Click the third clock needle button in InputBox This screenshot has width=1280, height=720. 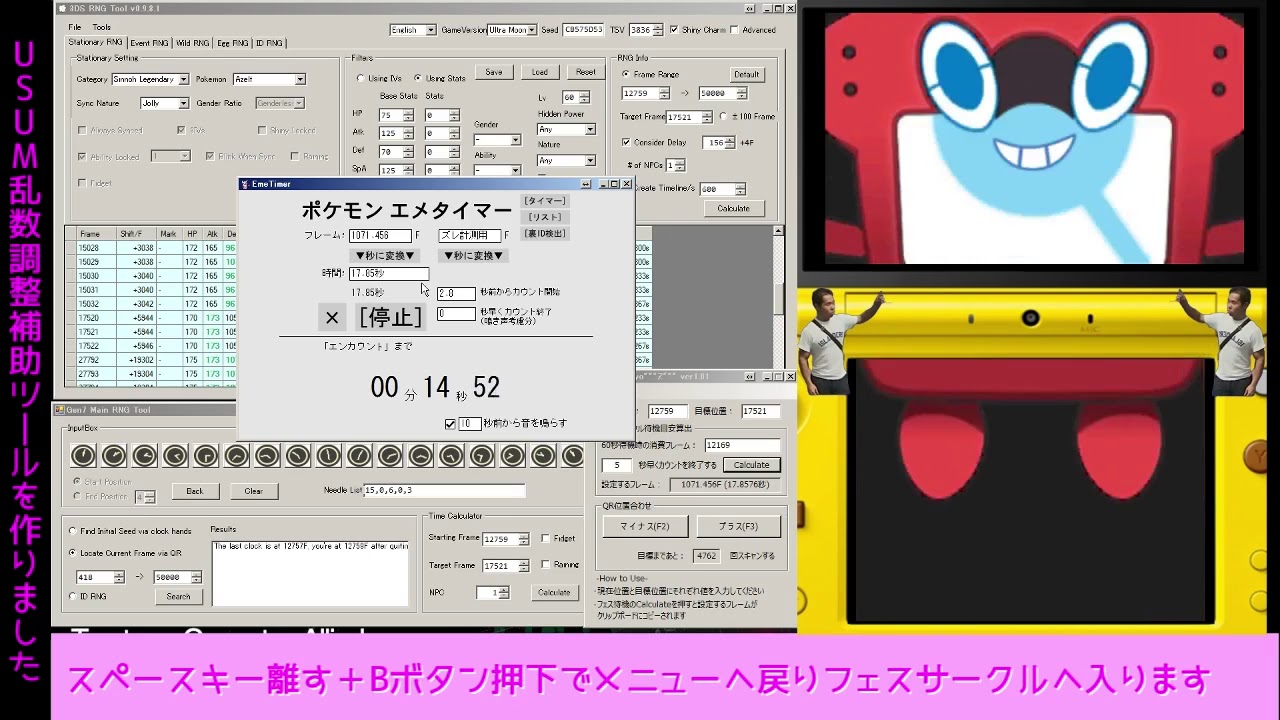point(145,456)
